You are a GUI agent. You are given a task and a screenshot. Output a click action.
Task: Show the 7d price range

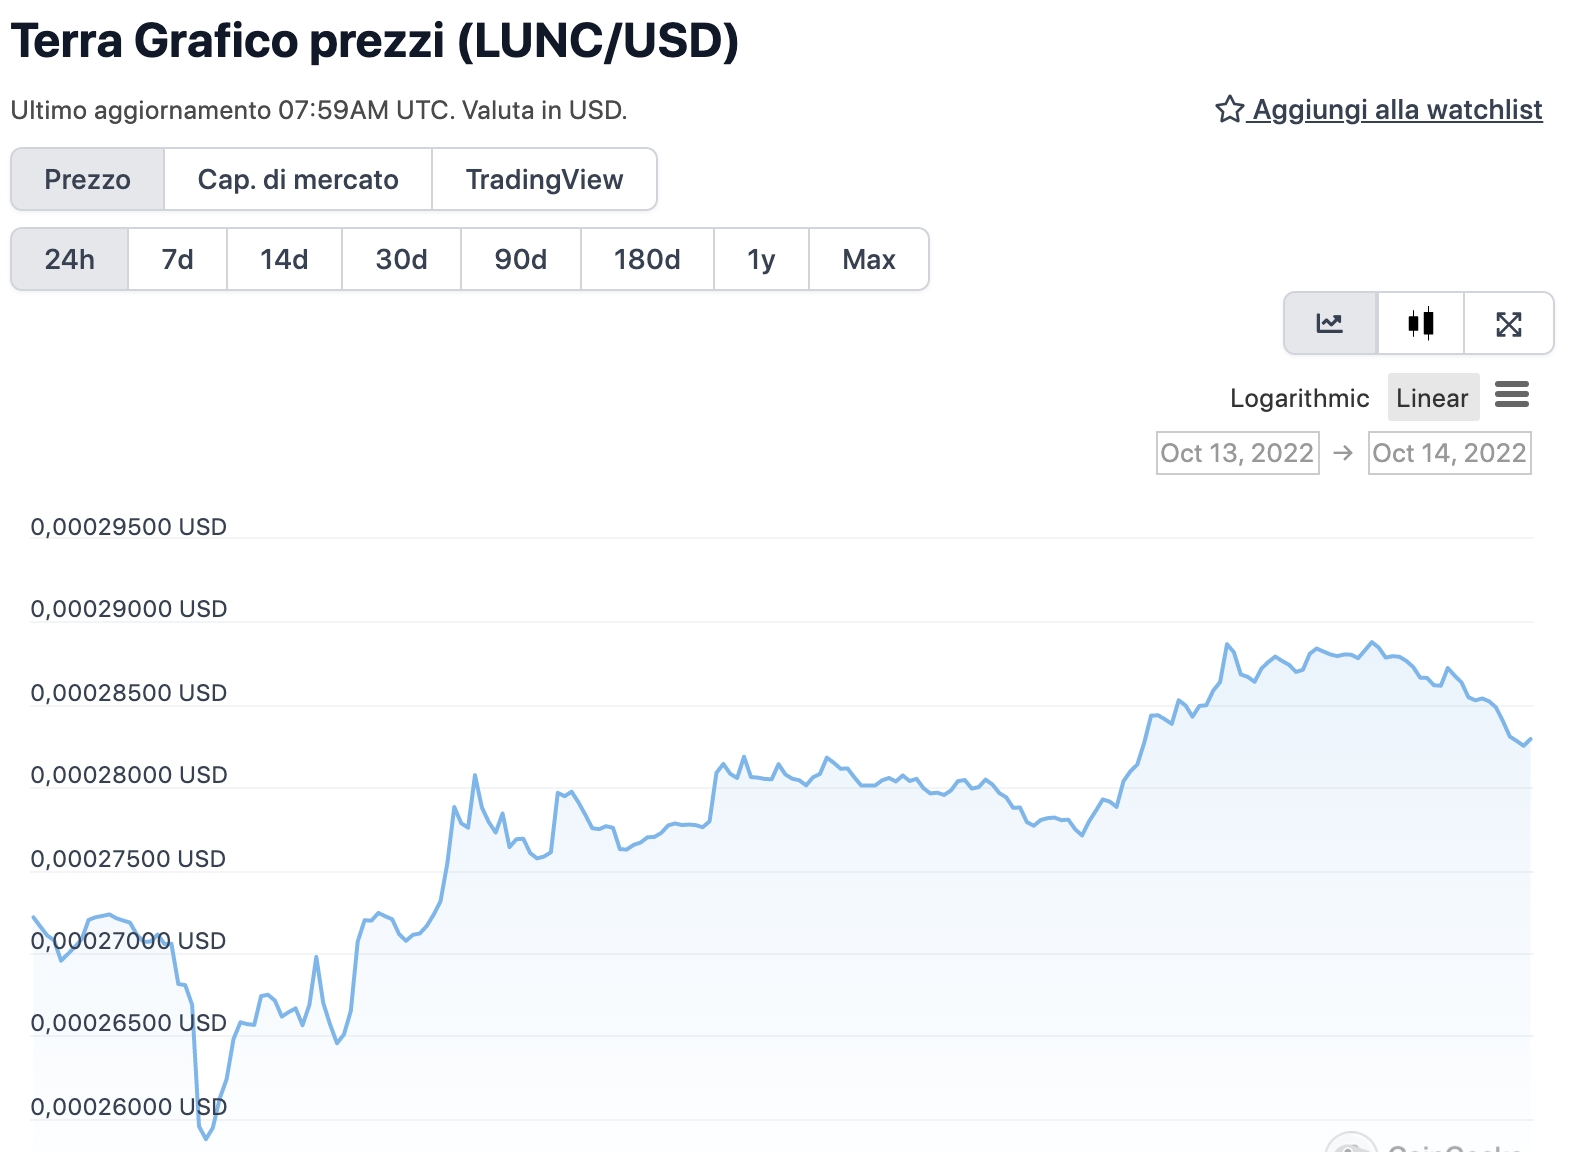pyautogui.click(x=178, y=260)
